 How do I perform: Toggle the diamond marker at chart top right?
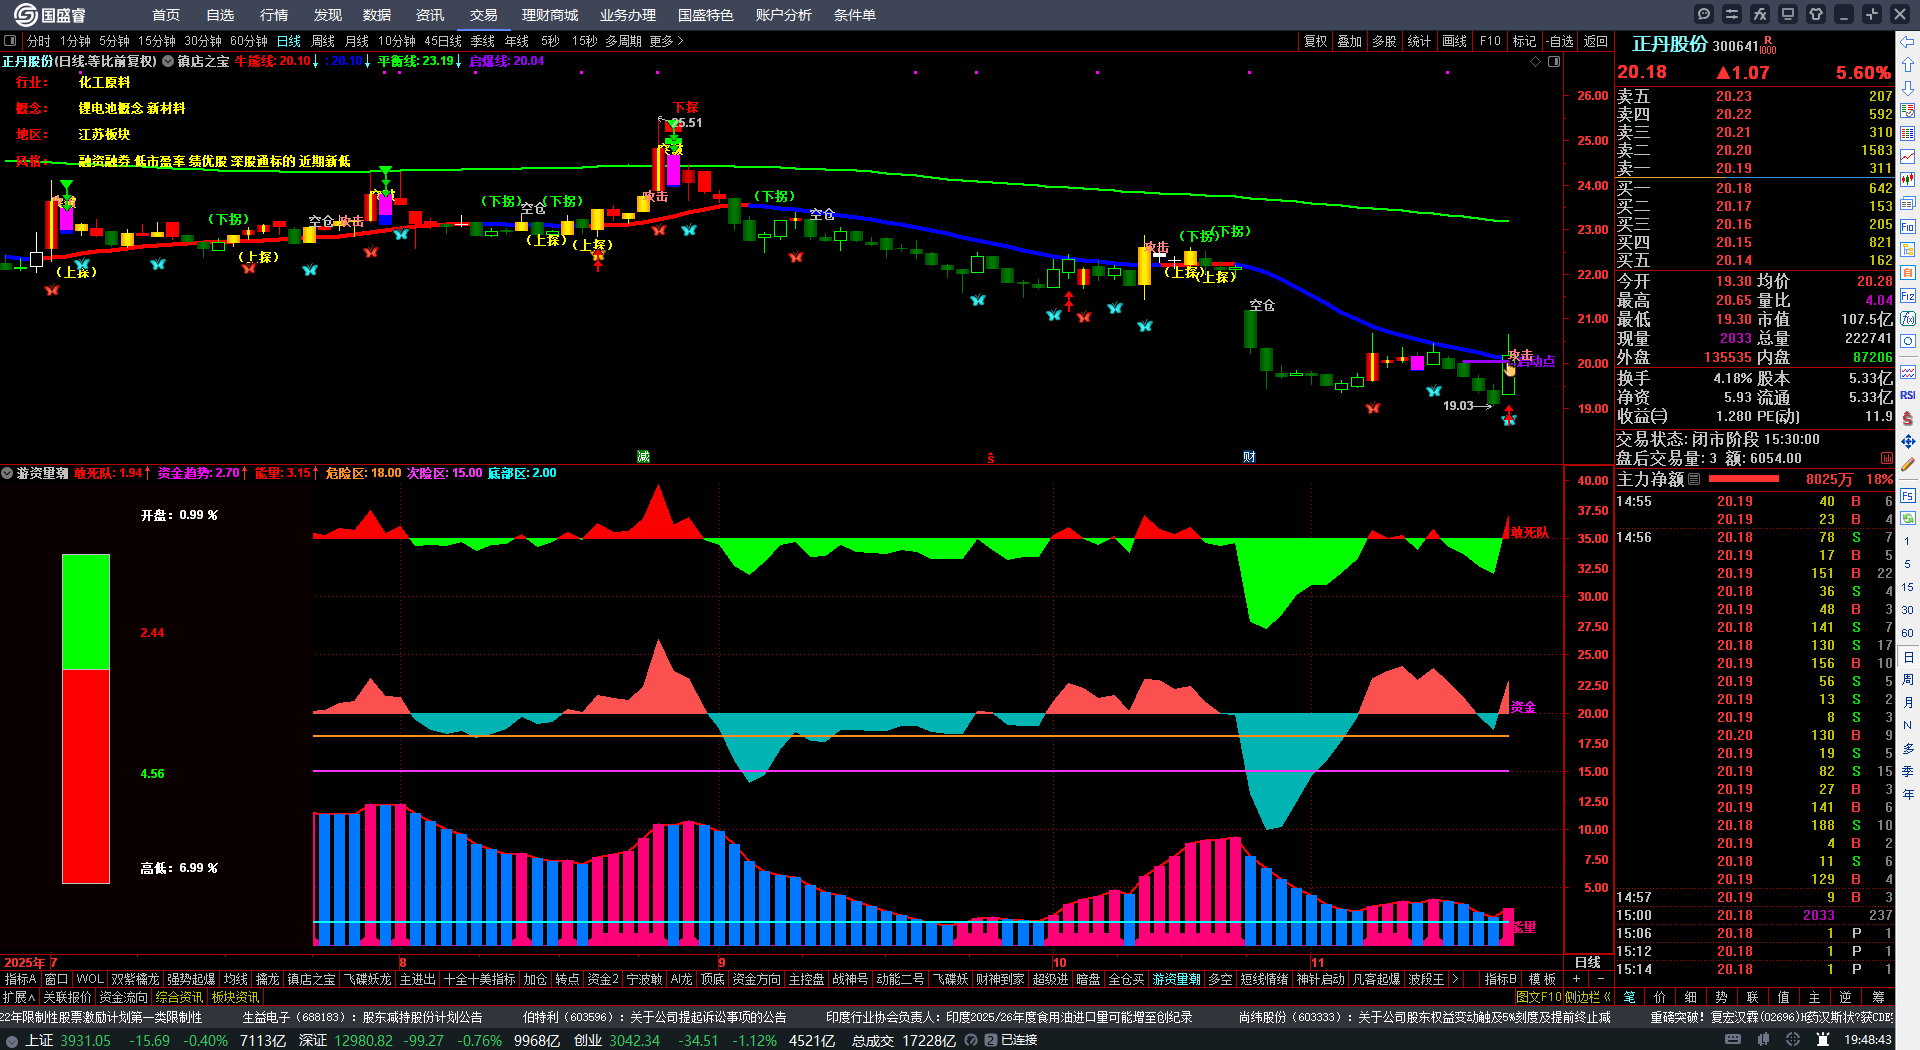(1536, 62)
